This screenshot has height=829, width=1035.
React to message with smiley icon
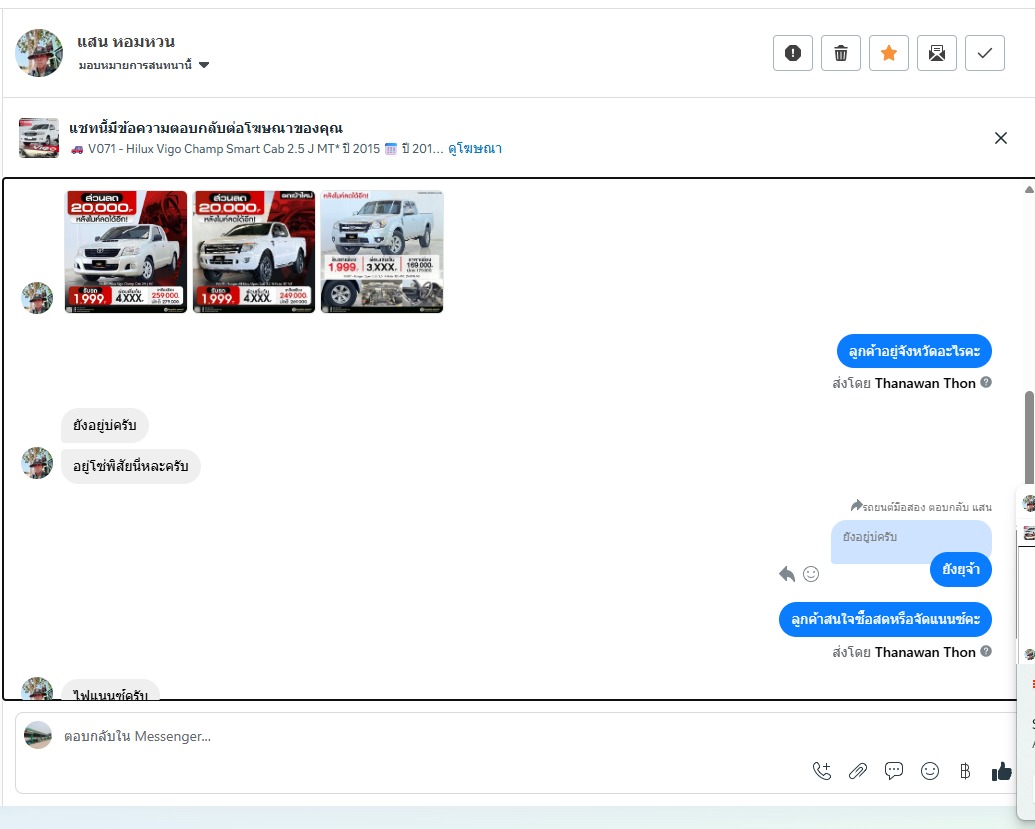tap(811, 574)
